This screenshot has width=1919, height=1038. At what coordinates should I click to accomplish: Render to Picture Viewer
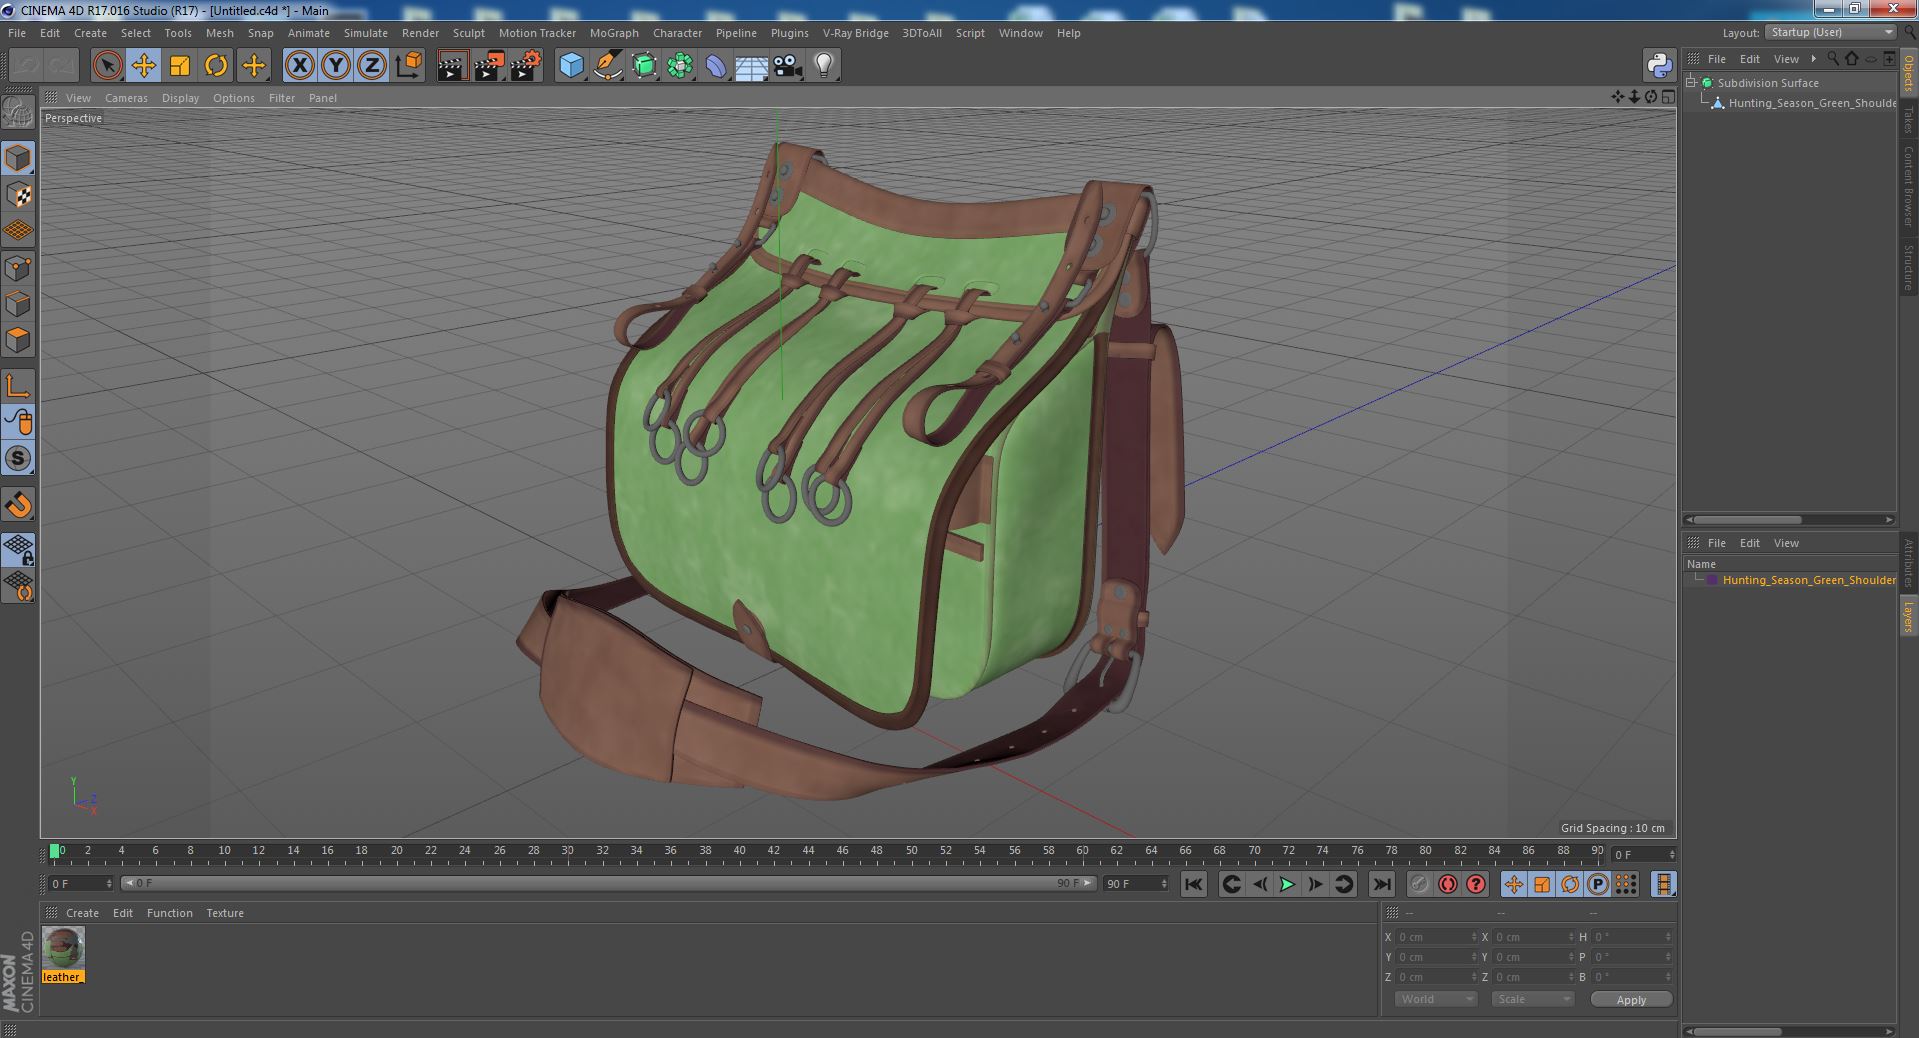click(489, 66)
